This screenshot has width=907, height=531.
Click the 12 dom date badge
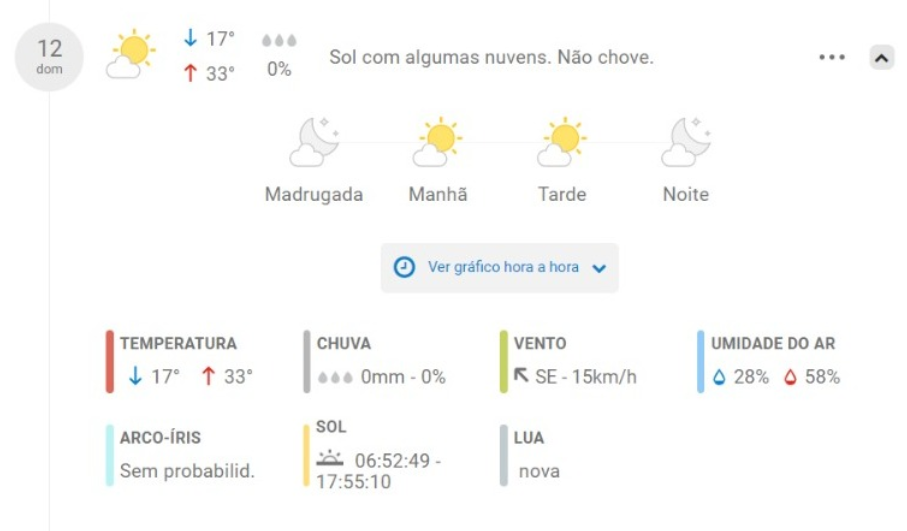tap(49, 57)
